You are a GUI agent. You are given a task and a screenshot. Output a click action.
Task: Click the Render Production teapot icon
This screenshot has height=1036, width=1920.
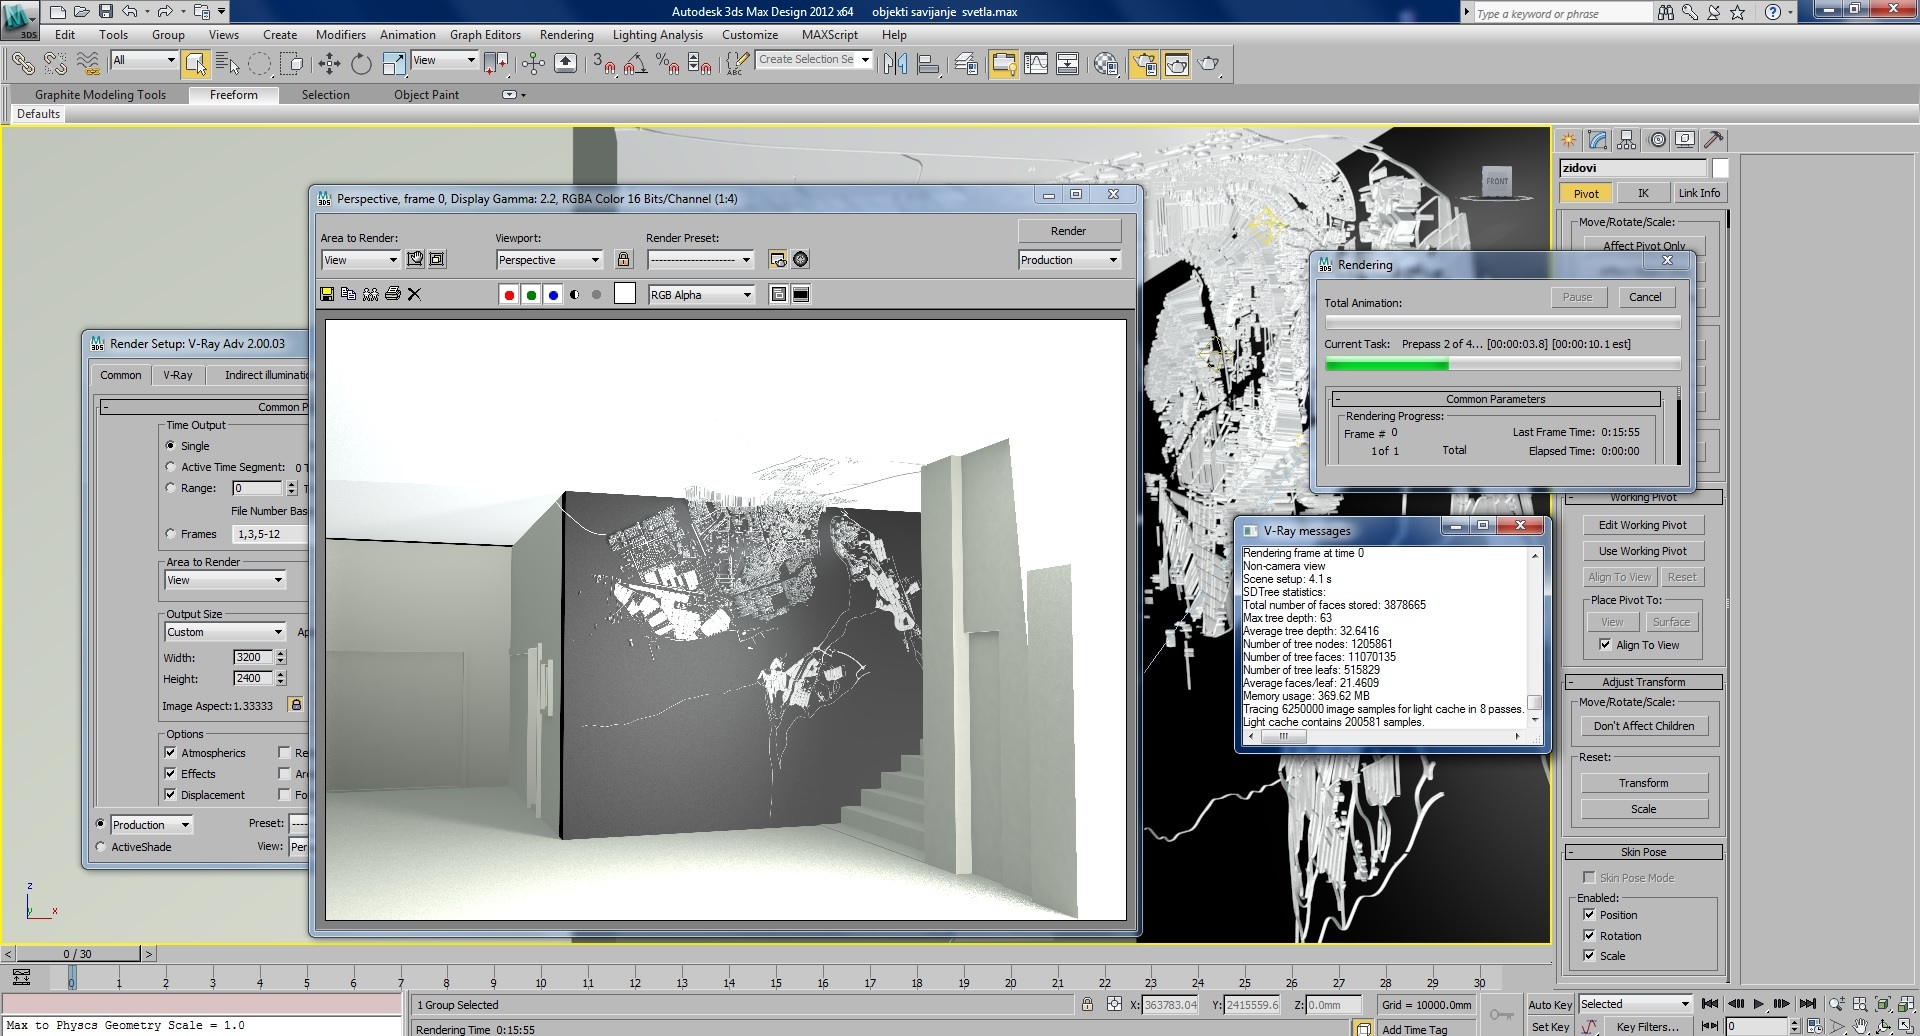[1209, 64]
